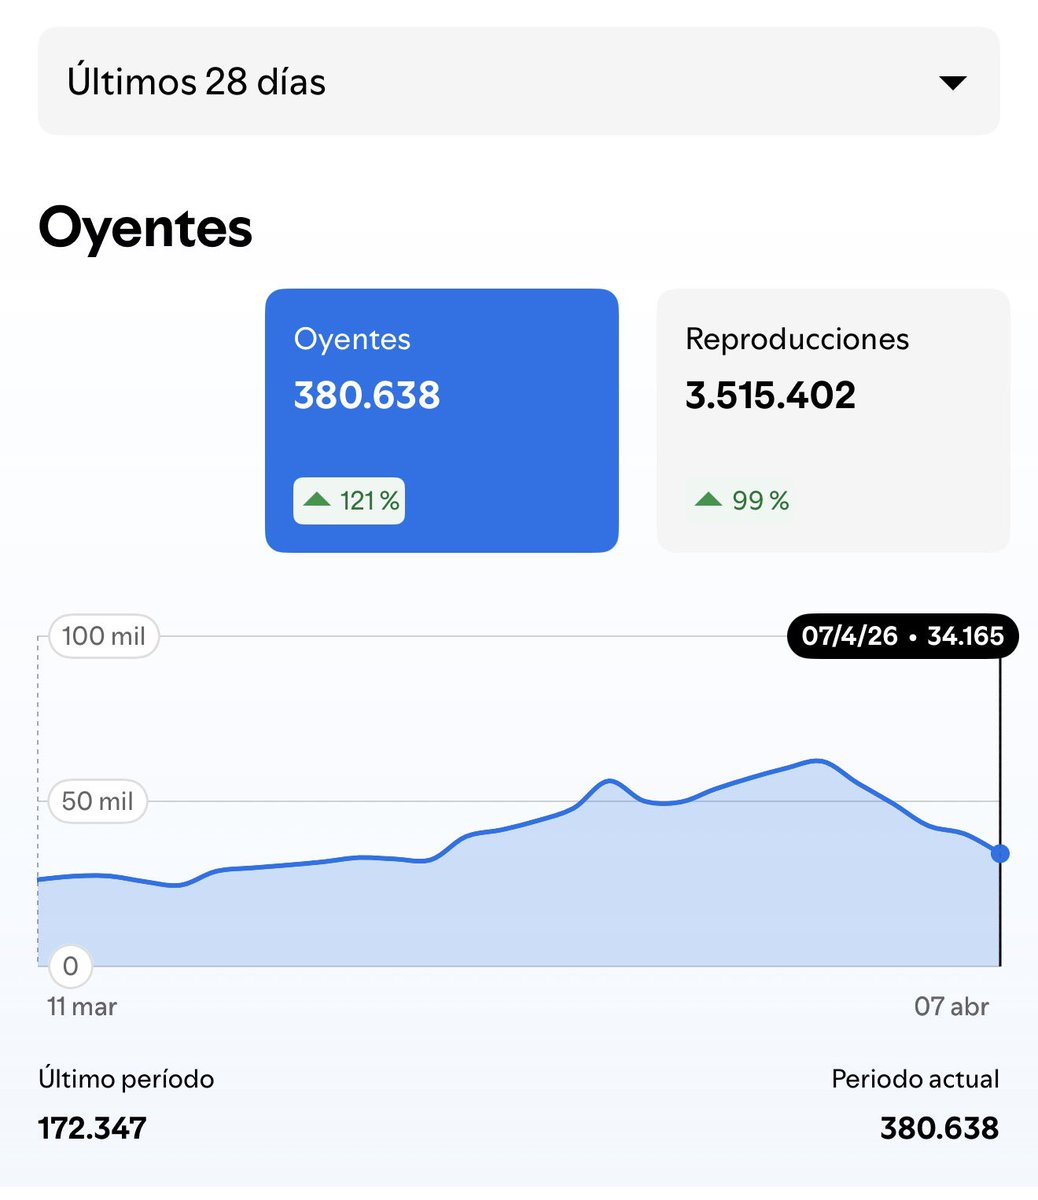Click the '100 mil' axis label

click(104, 636)
